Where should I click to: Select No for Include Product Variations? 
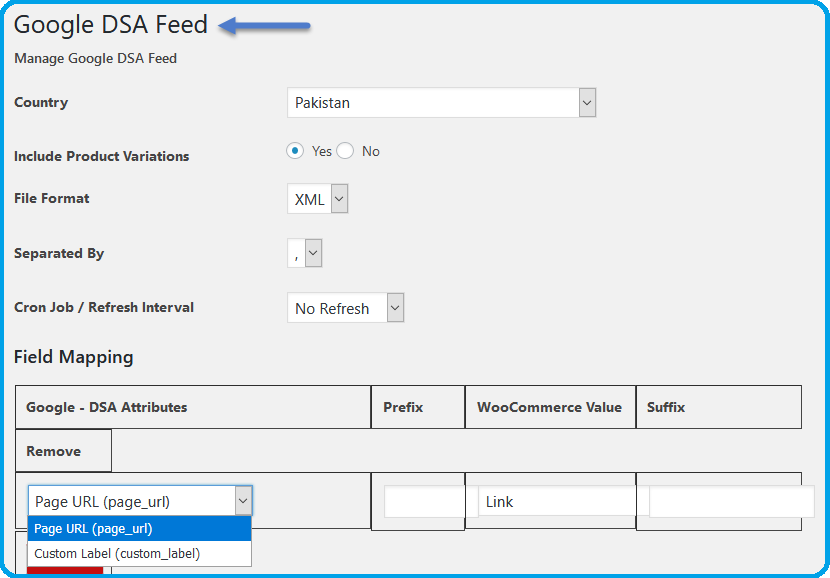[x=345, y=151]
